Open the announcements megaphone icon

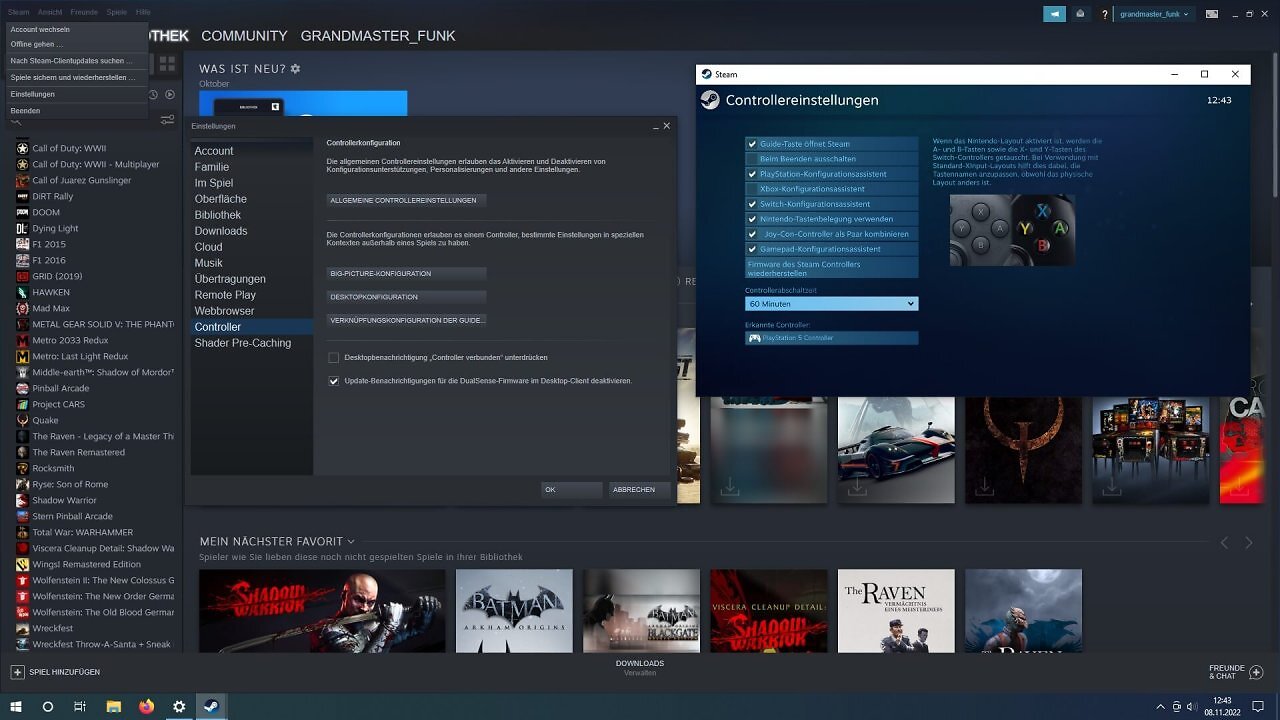click(1055, 14)
